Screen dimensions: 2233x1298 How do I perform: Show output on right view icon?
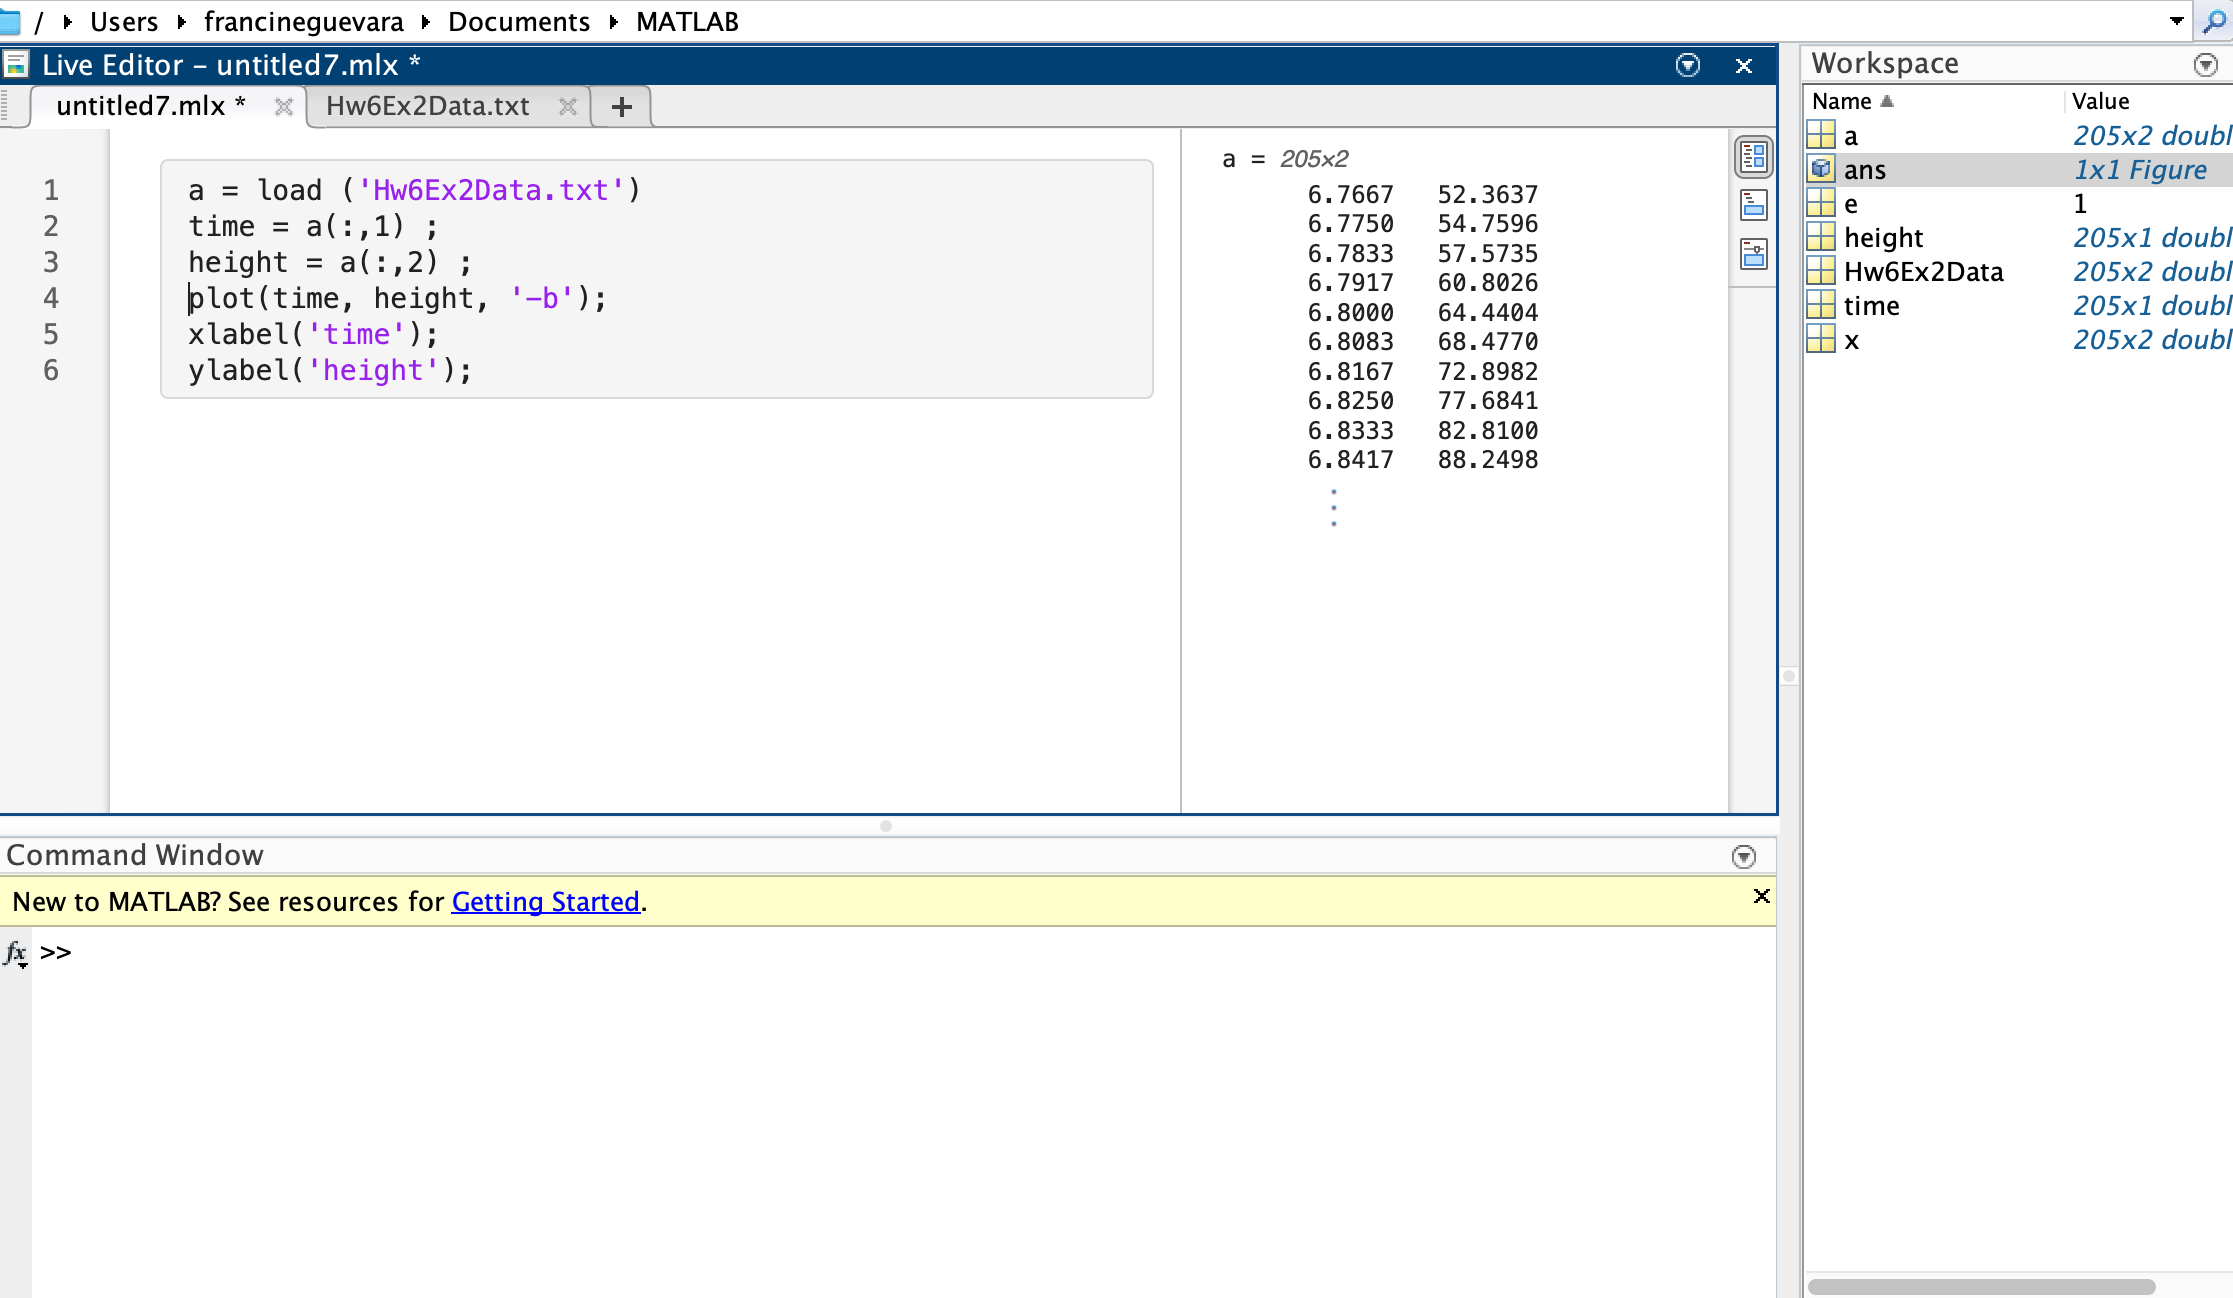click(x=1753, y=157)
